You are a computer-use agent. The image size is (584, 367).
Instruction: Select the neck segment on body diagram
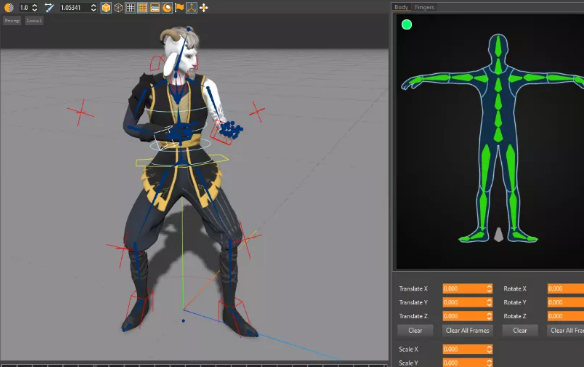pos(498,66)
